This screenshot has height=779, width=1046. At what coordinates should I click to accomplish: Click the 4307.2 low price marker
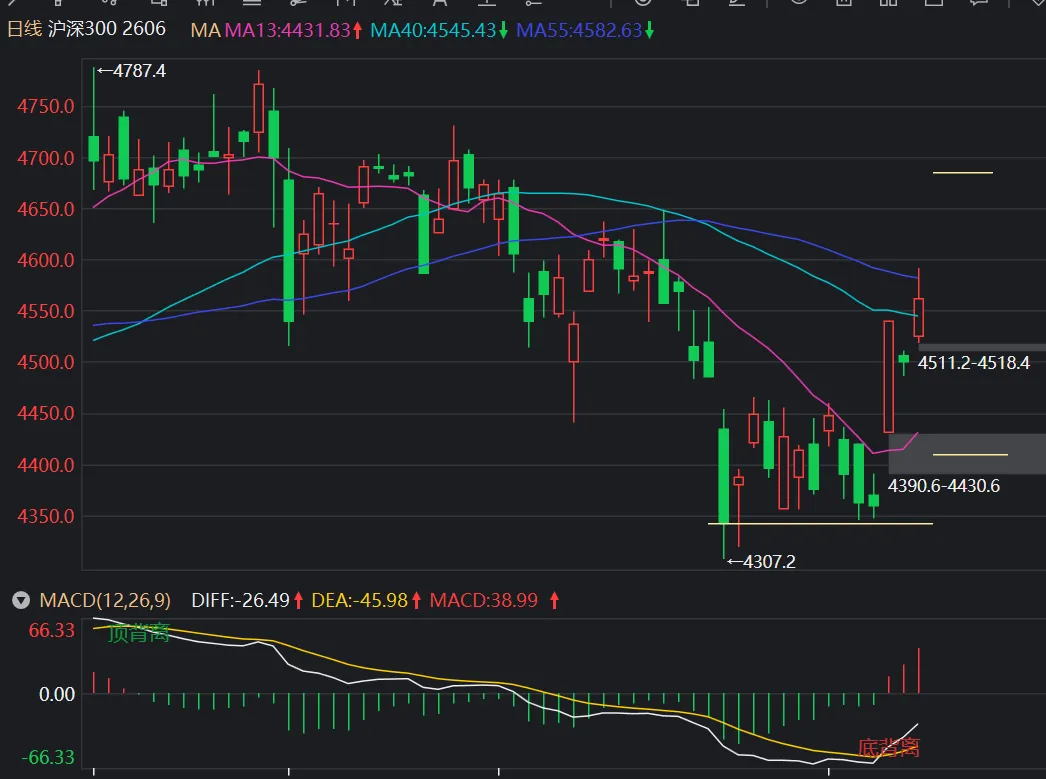[x=761, y=562]
